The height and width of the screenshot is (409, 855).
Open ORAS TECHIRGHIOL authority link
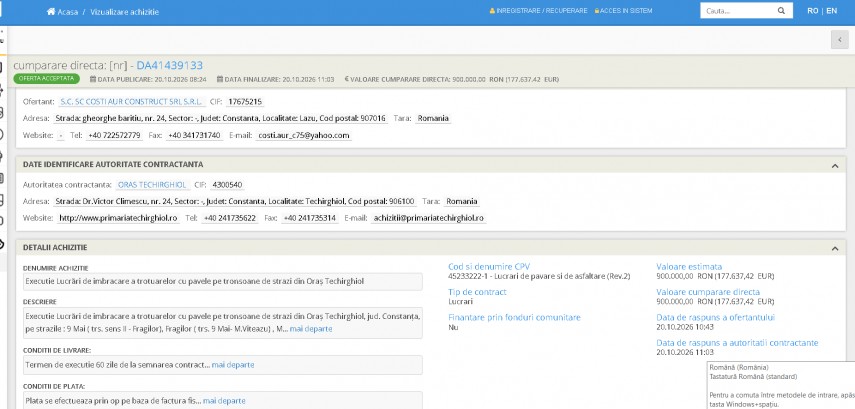152,185
